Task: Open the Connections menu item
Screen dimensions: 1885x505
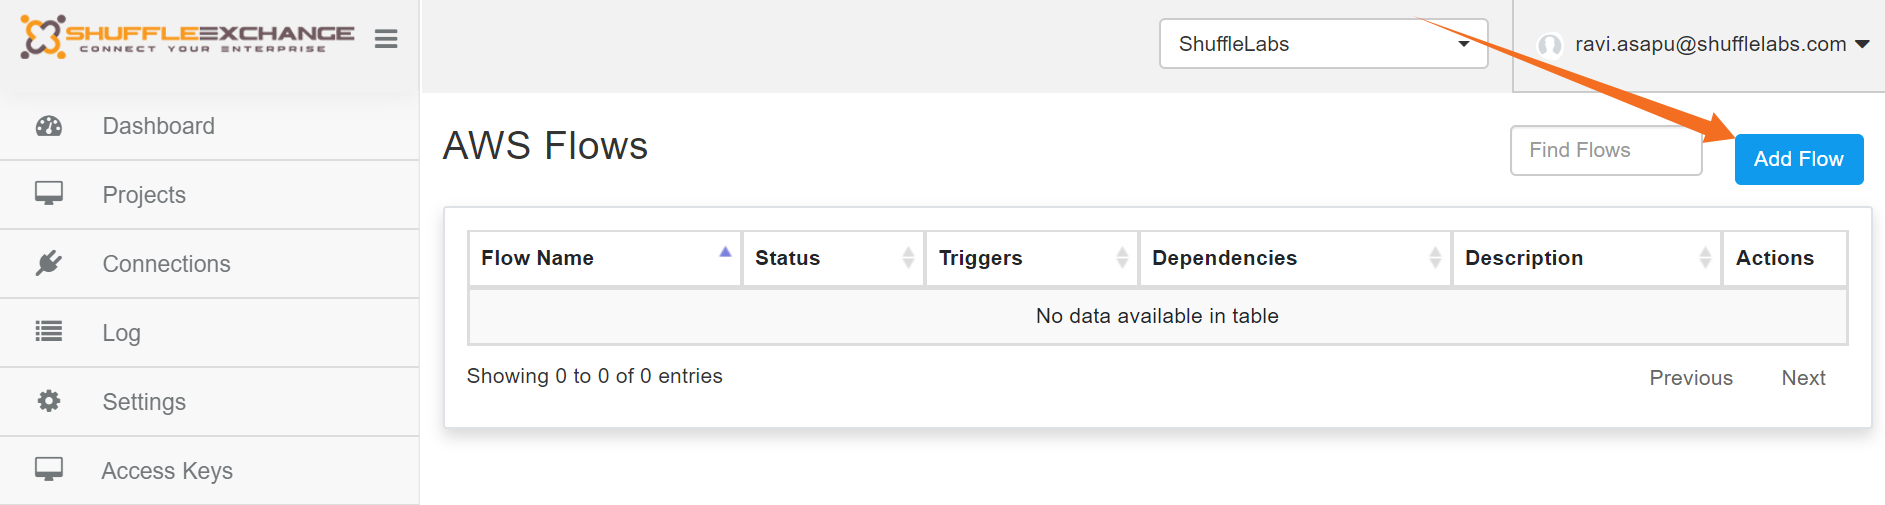Action: [166, 264]
